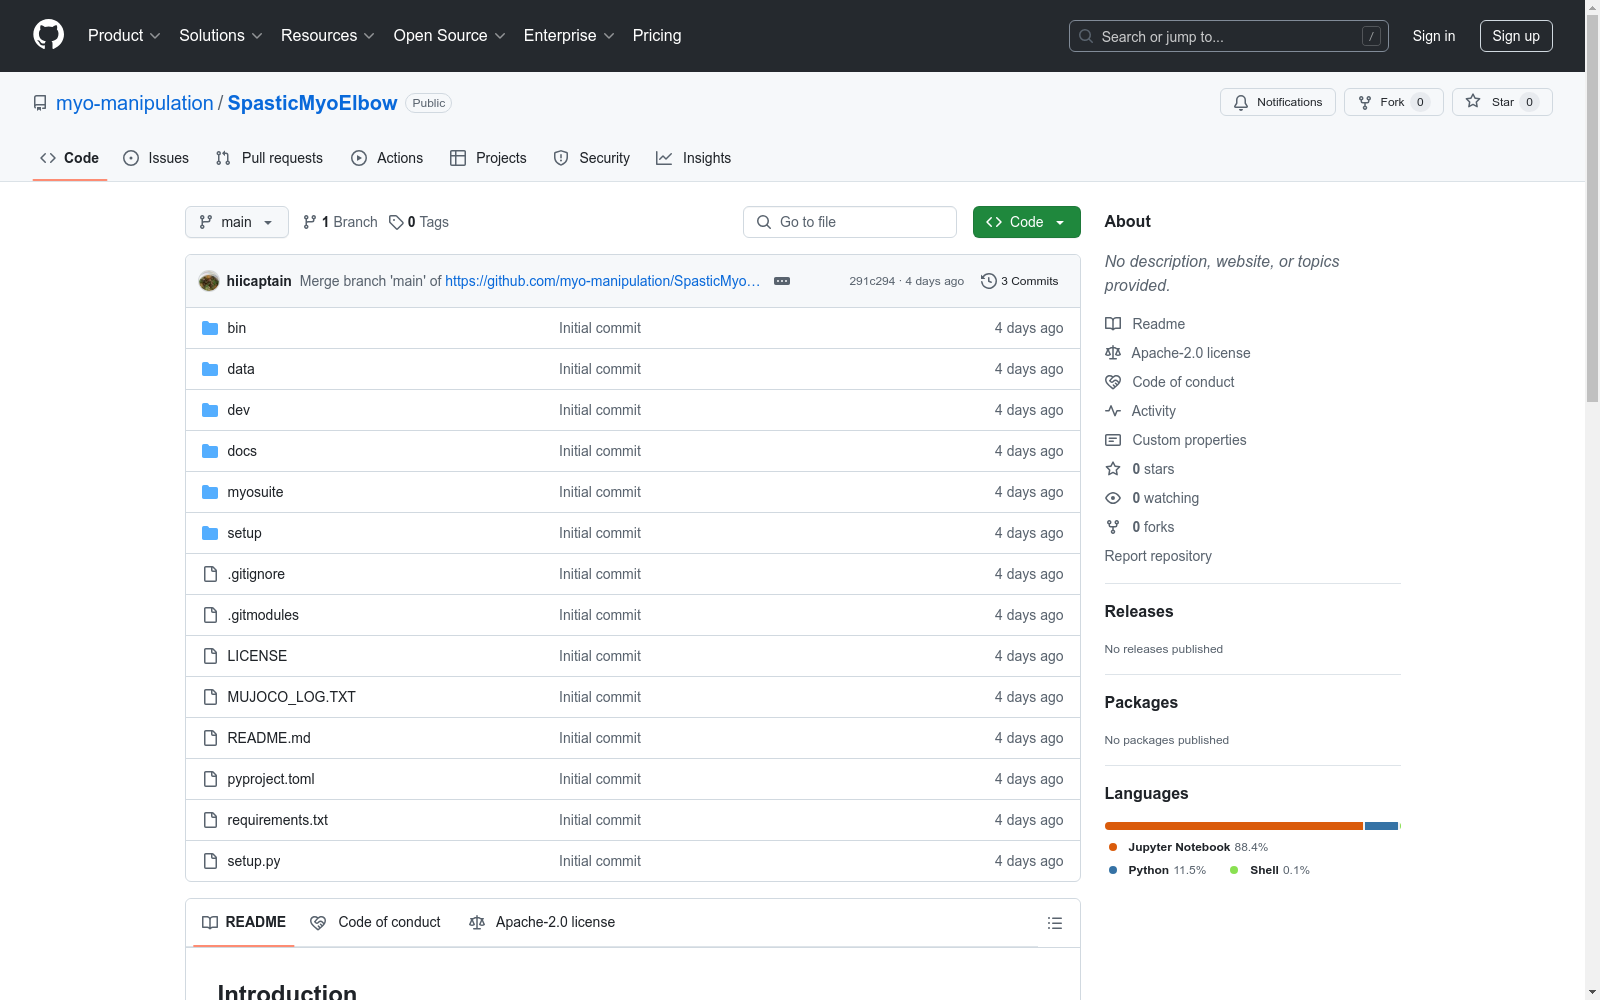The height and width of the screenshot is (1000, 1600).
Task: Click the Sign up button
Action: click(x=1516, y=36)
